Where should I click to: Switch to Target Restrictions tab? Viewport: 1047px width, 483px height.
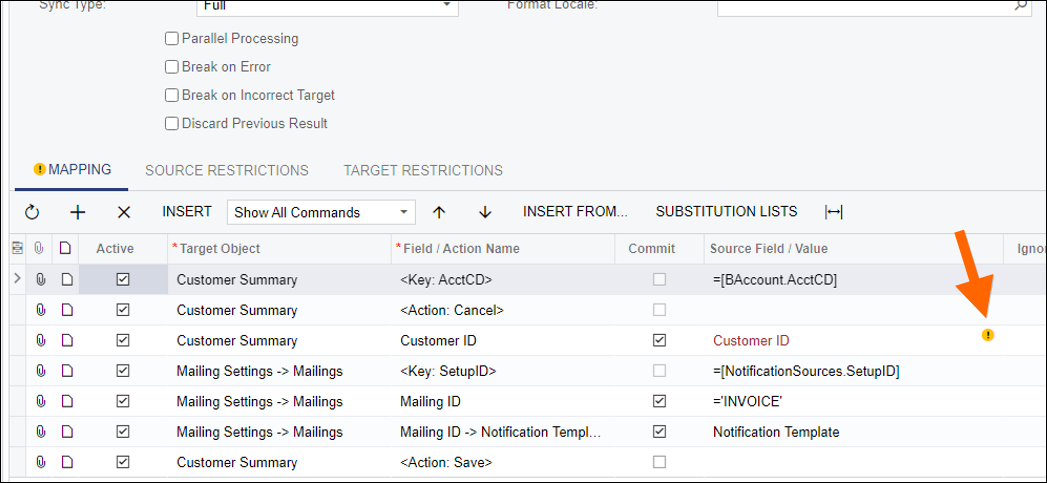423,171
